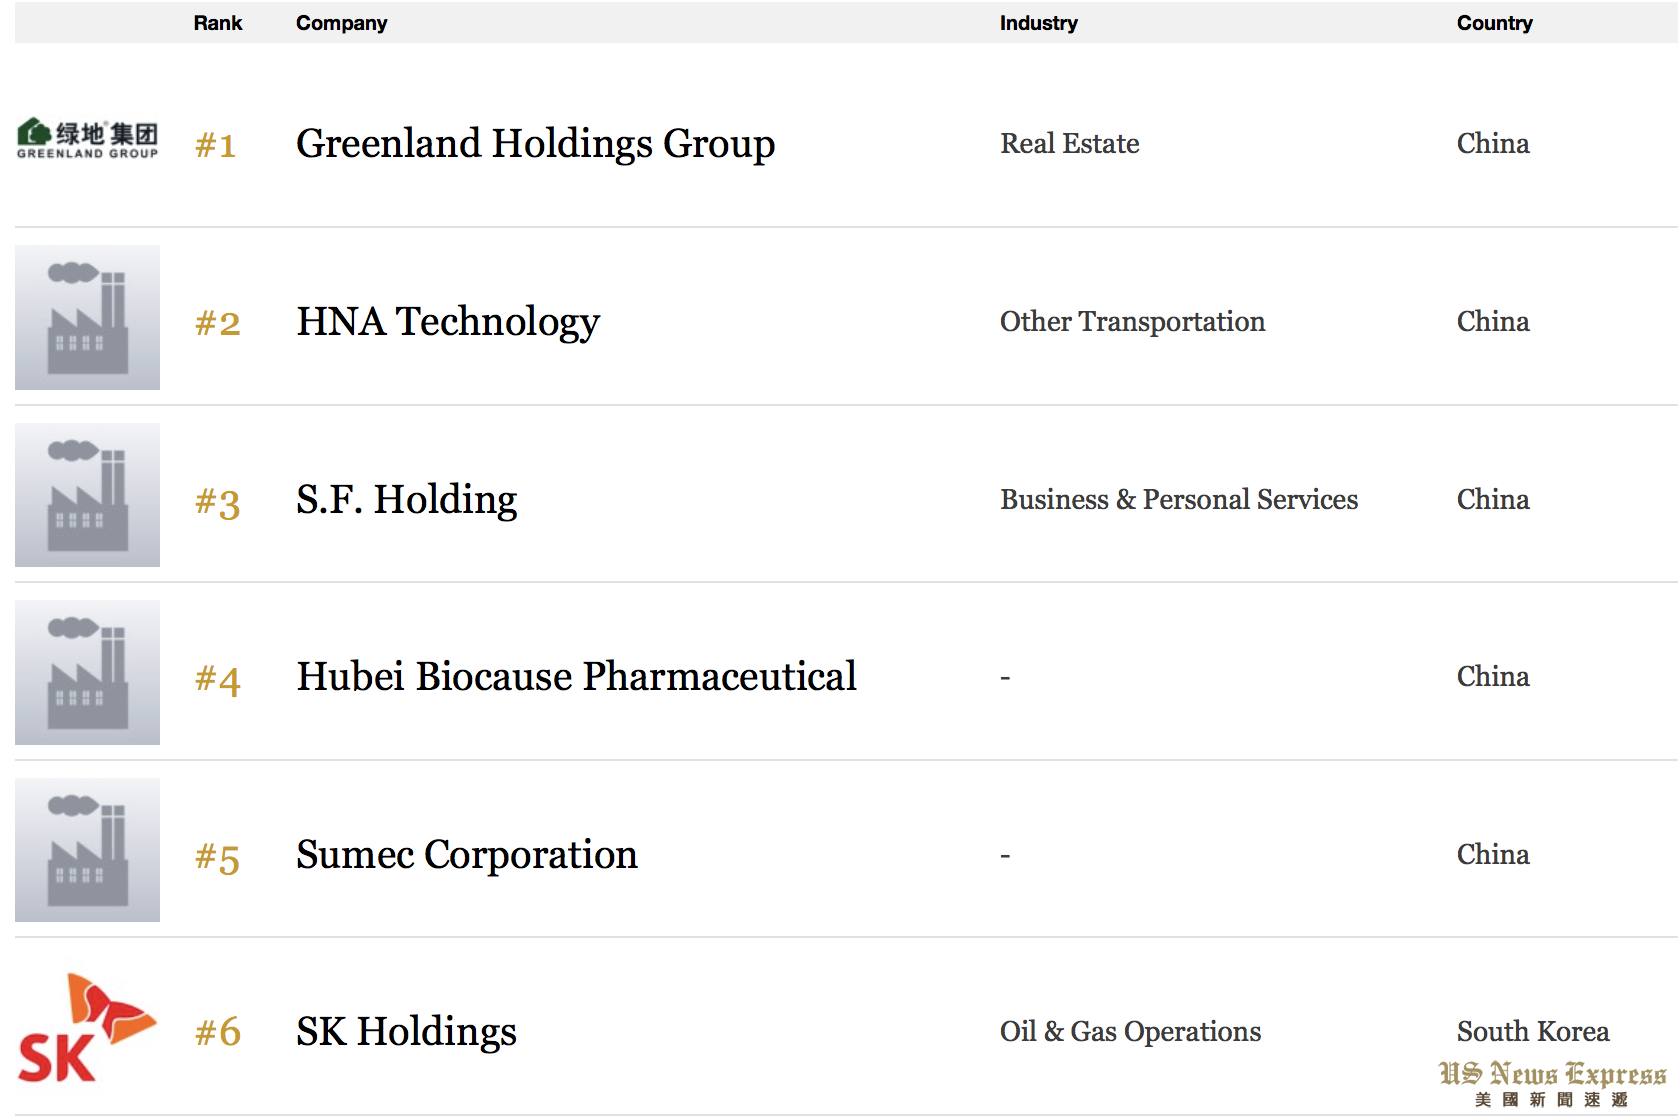1678x1118 pixels.
Task: Open Hubei Biocause Pharmaceutical company page
Action: point(576,677)
